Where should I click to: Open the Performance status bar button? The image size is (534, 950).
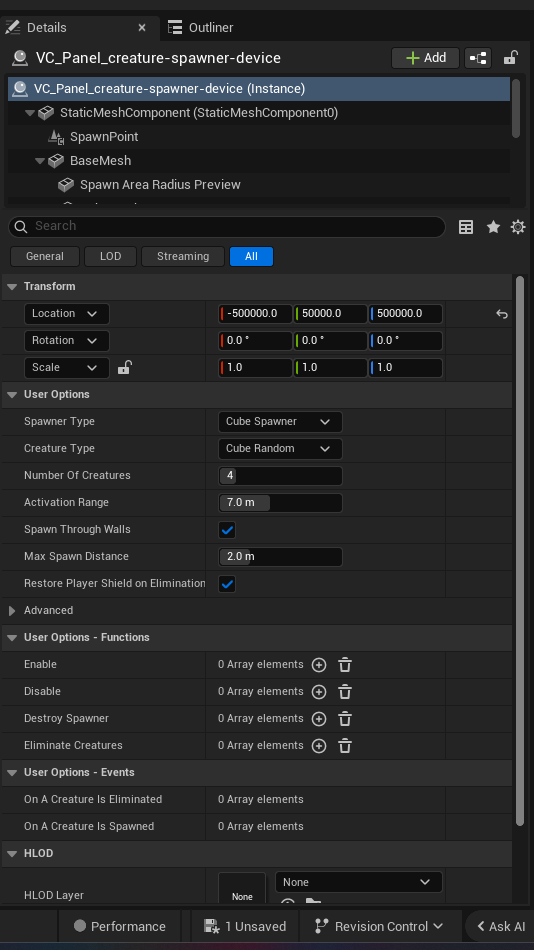119,926
